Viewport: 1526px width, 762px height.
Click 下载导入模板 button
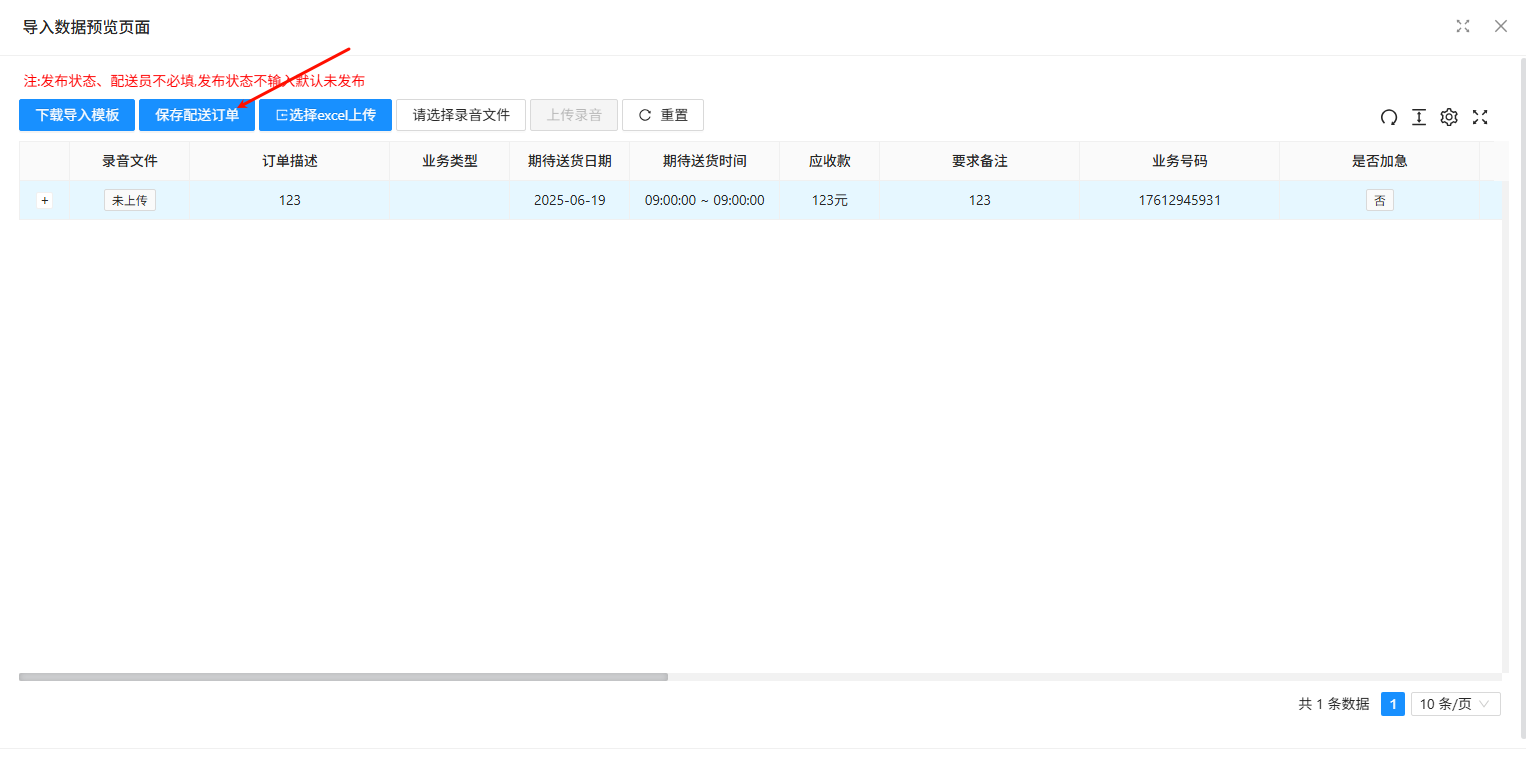pyautogui.click(x=77, y=115)
